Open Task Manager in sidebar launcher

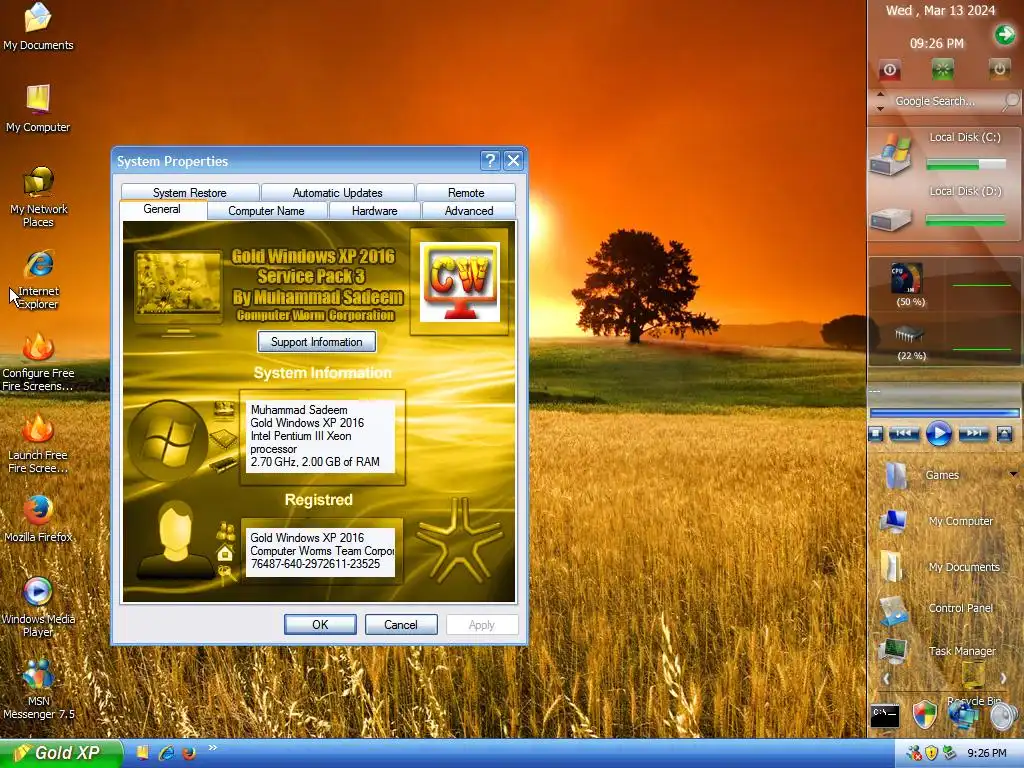point(893,650)
